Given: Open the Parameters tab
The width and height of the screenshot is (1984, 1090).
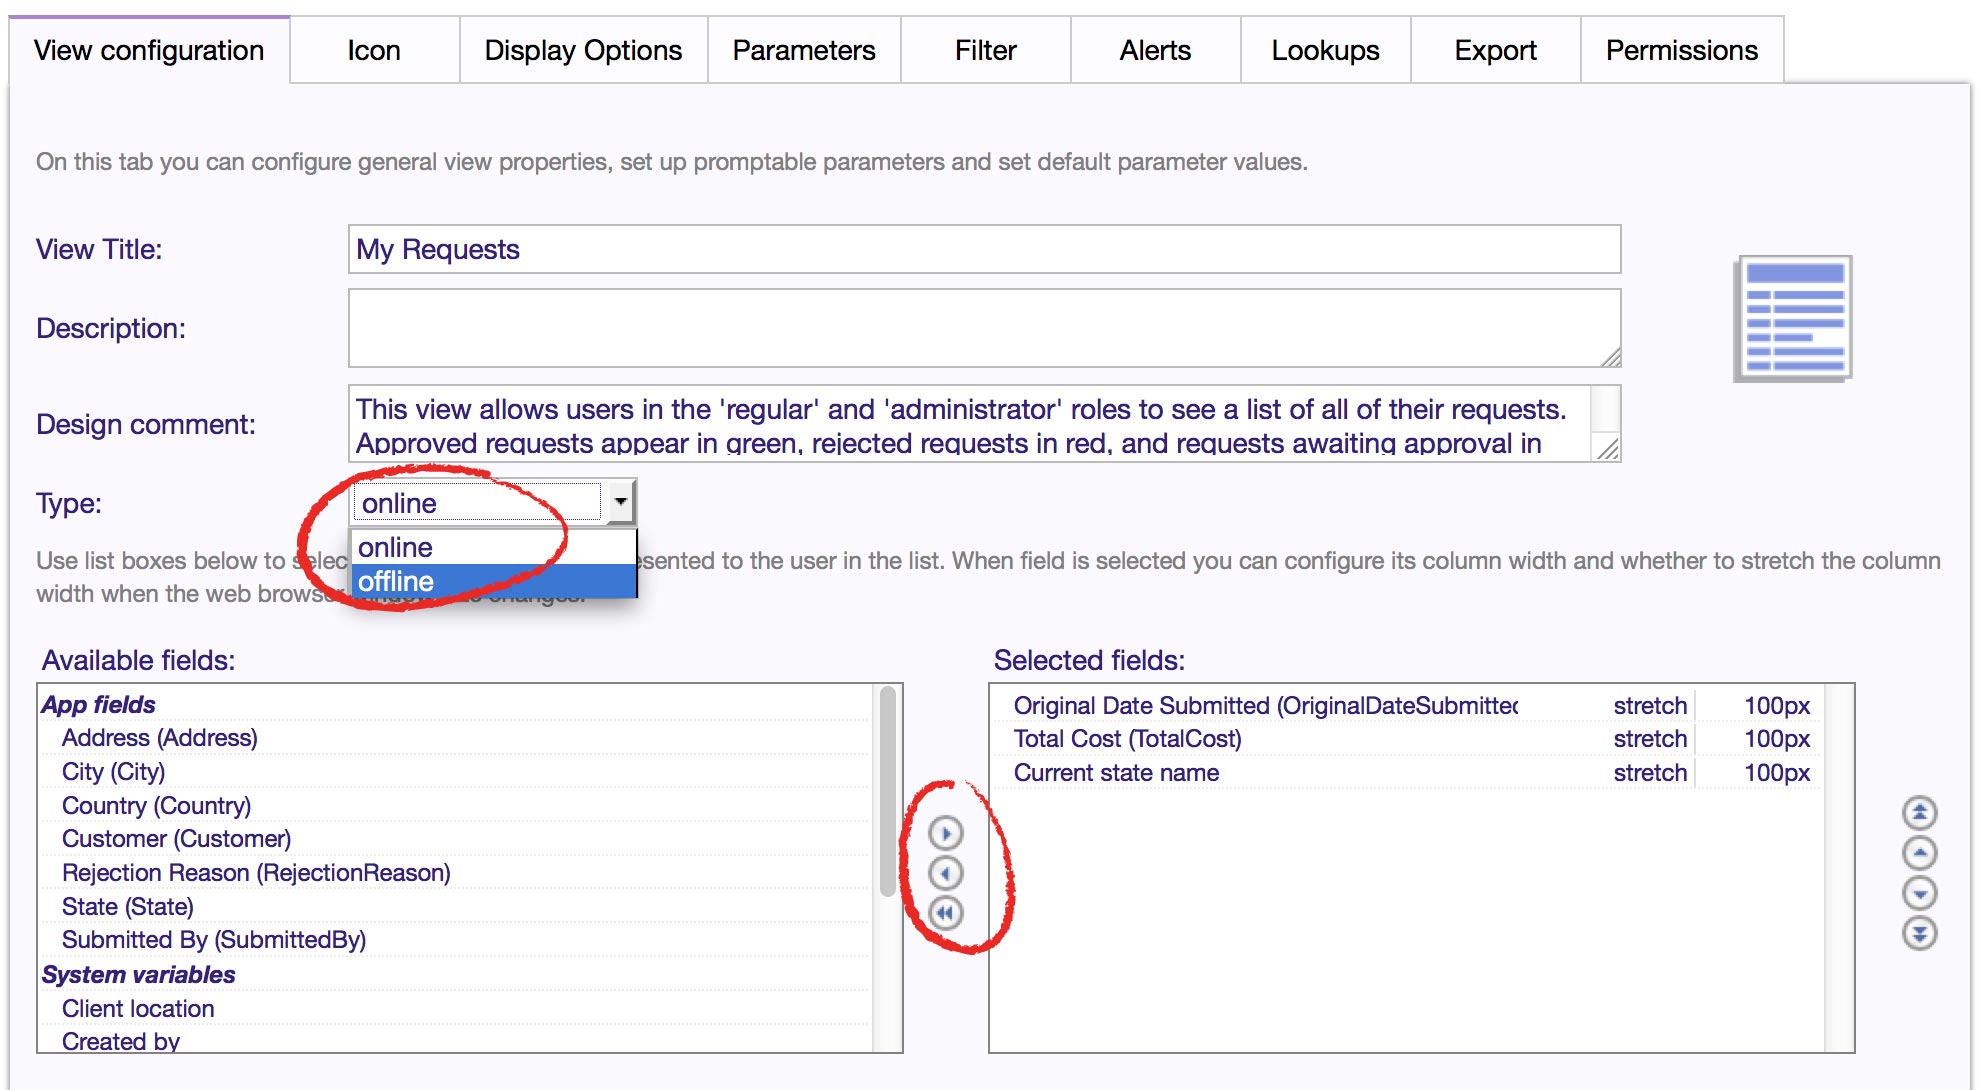Looking at the screenshot, I should click(x=804, y=50).
